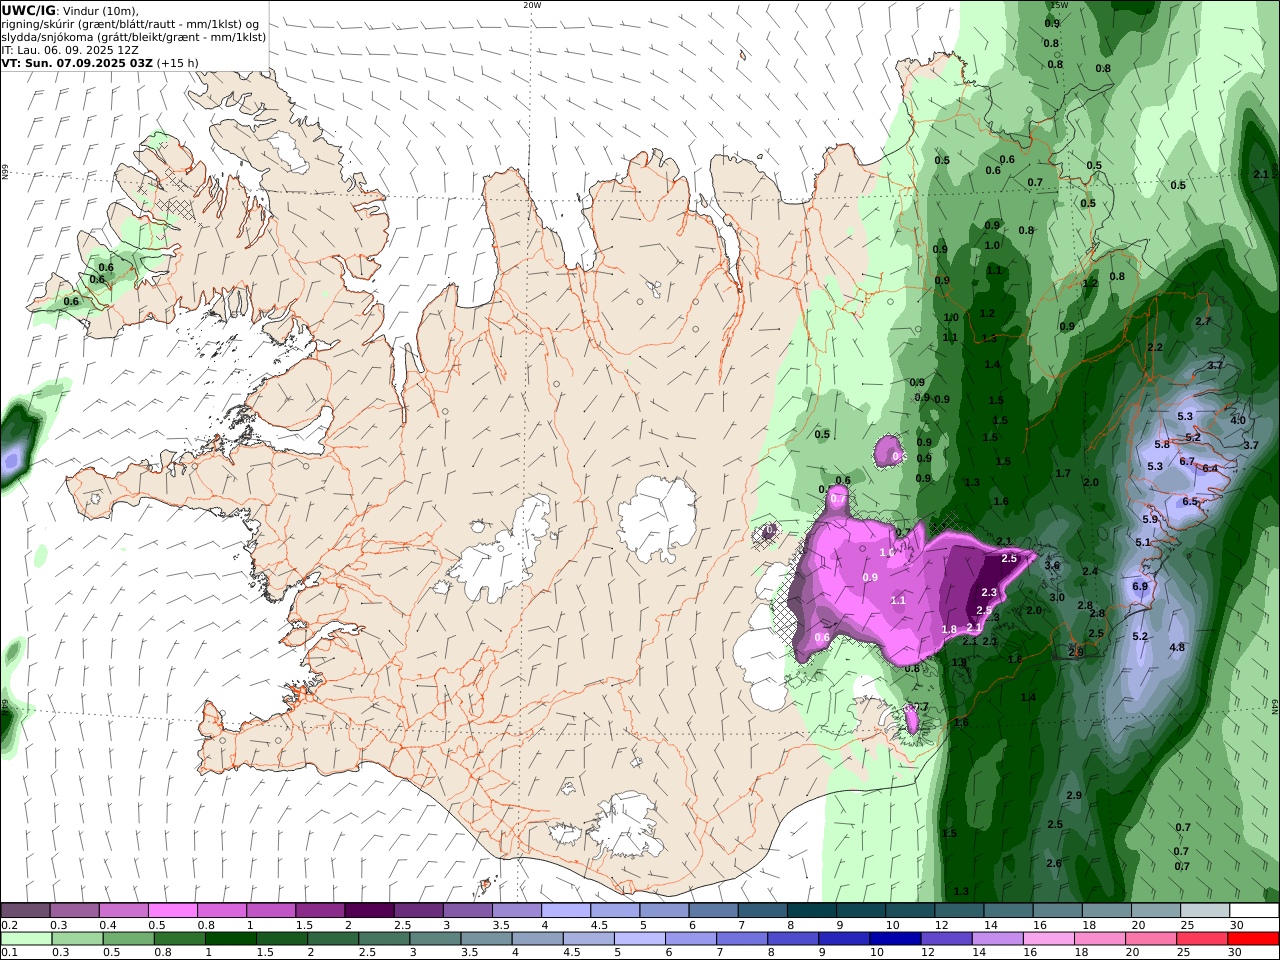Click the 4.8 precipitation value on map
This screenshot has width=1280, height=960.
coord(1177,647)
